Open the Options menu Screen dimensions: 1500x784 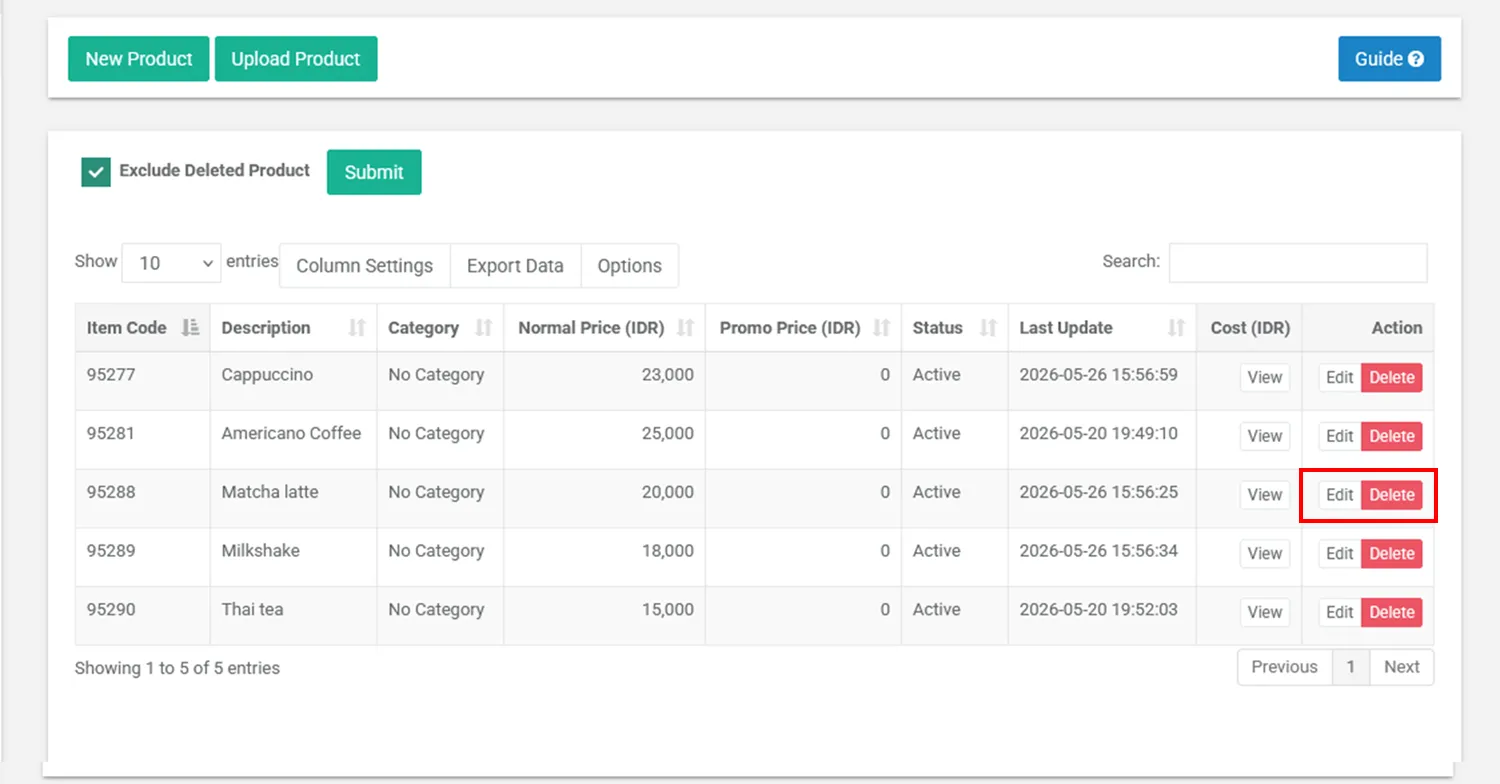(629, 266)
